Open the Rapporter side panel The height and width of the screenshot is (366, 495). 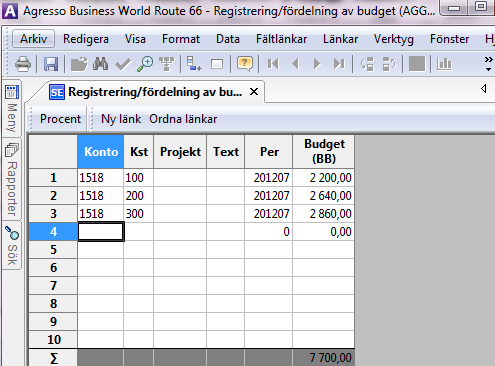tap(12, 179)
